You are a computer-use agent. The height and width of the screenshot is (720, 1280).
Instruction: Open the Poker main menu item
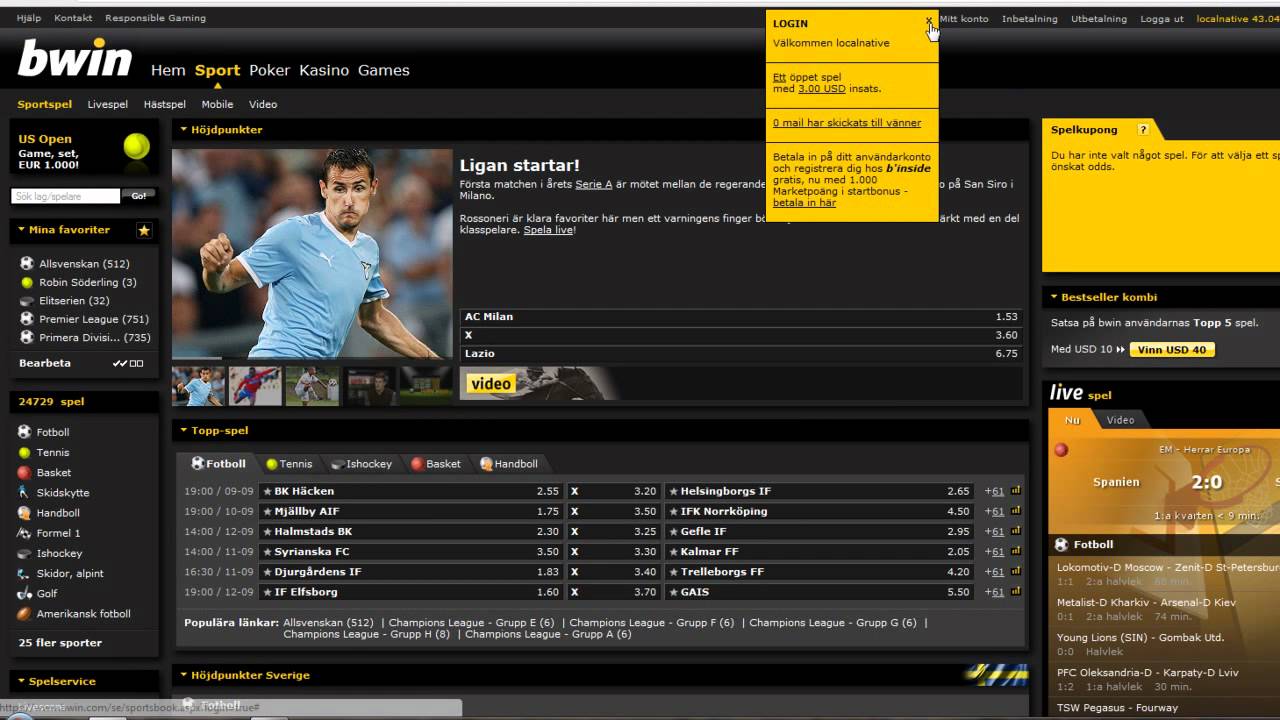click(x=269, y=70)
